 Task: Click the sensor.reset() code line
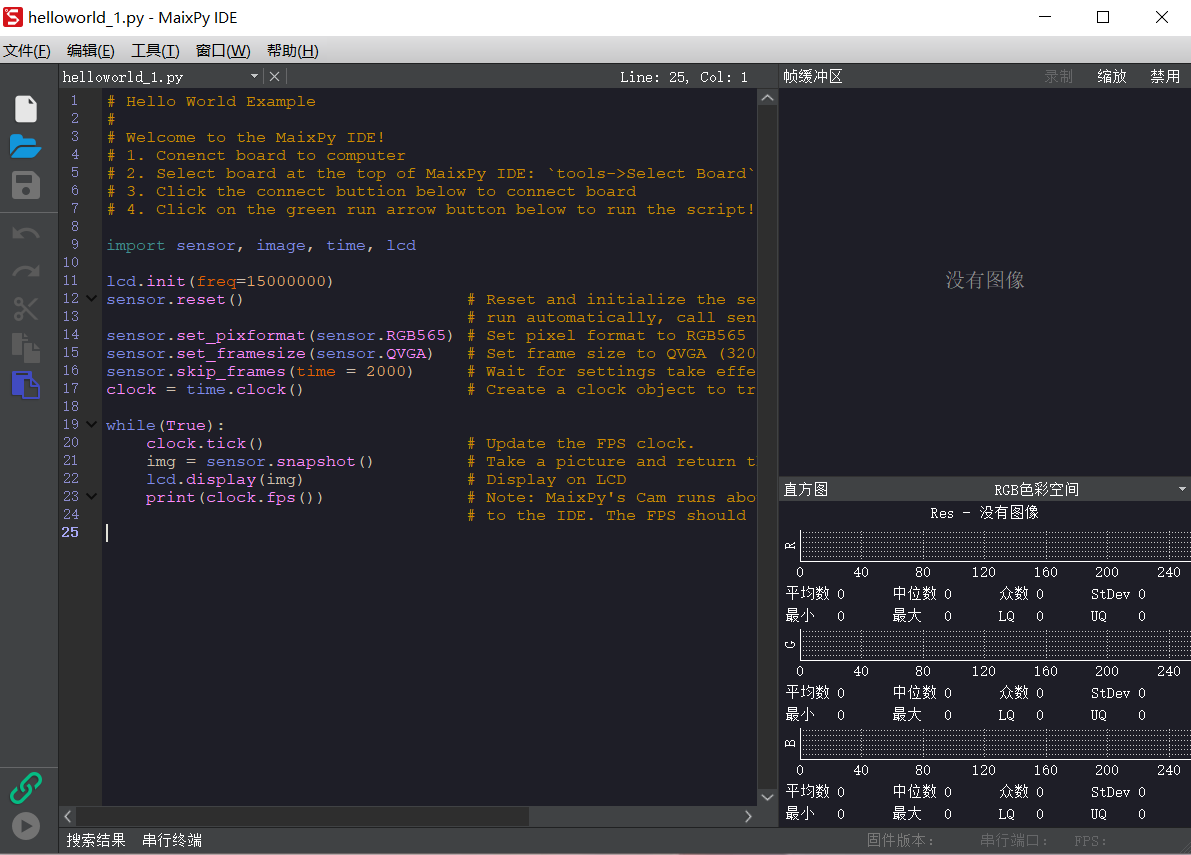click(175, 299)
